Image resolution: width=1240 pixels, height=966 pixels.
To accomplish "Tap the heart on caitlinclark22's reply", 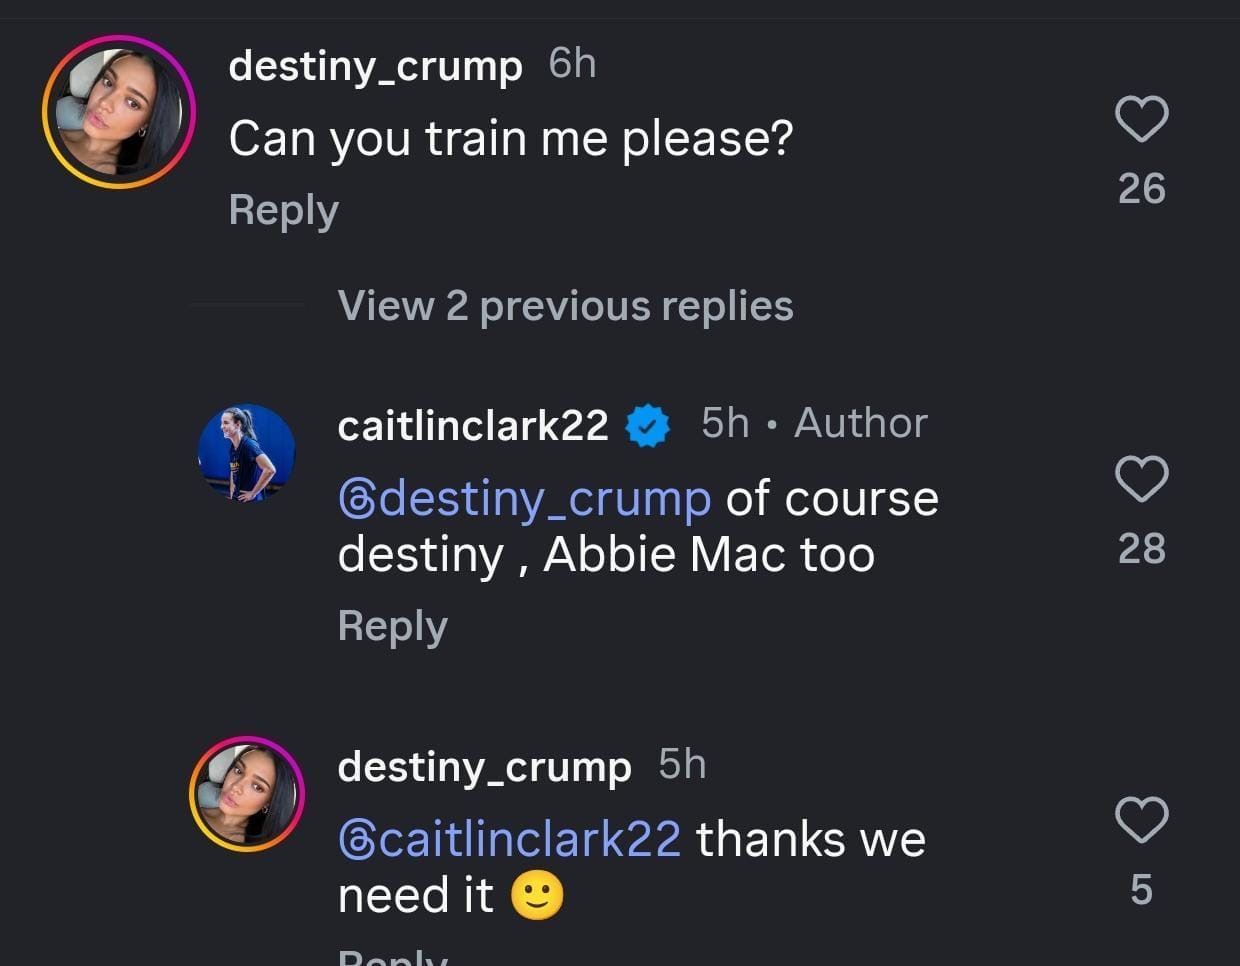I will [x=1141, y=479].
